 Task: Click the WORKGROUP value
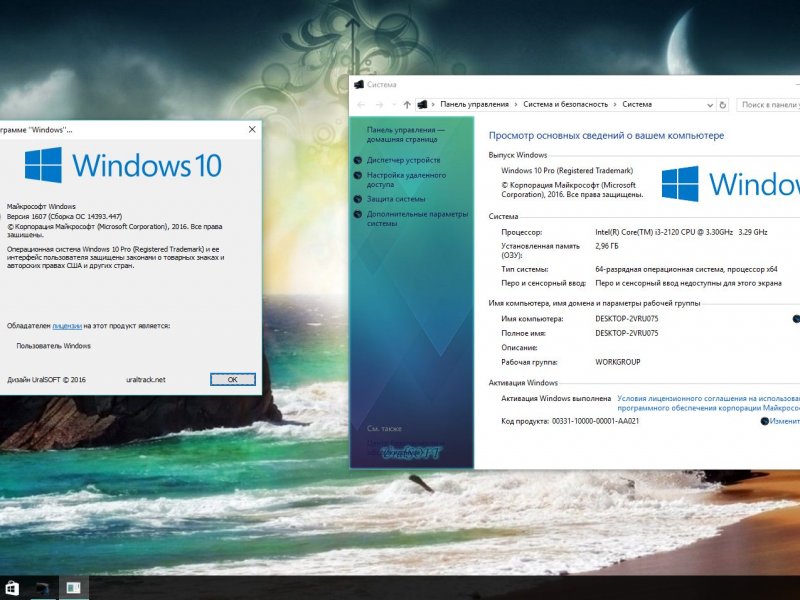(x=617, y=362)
